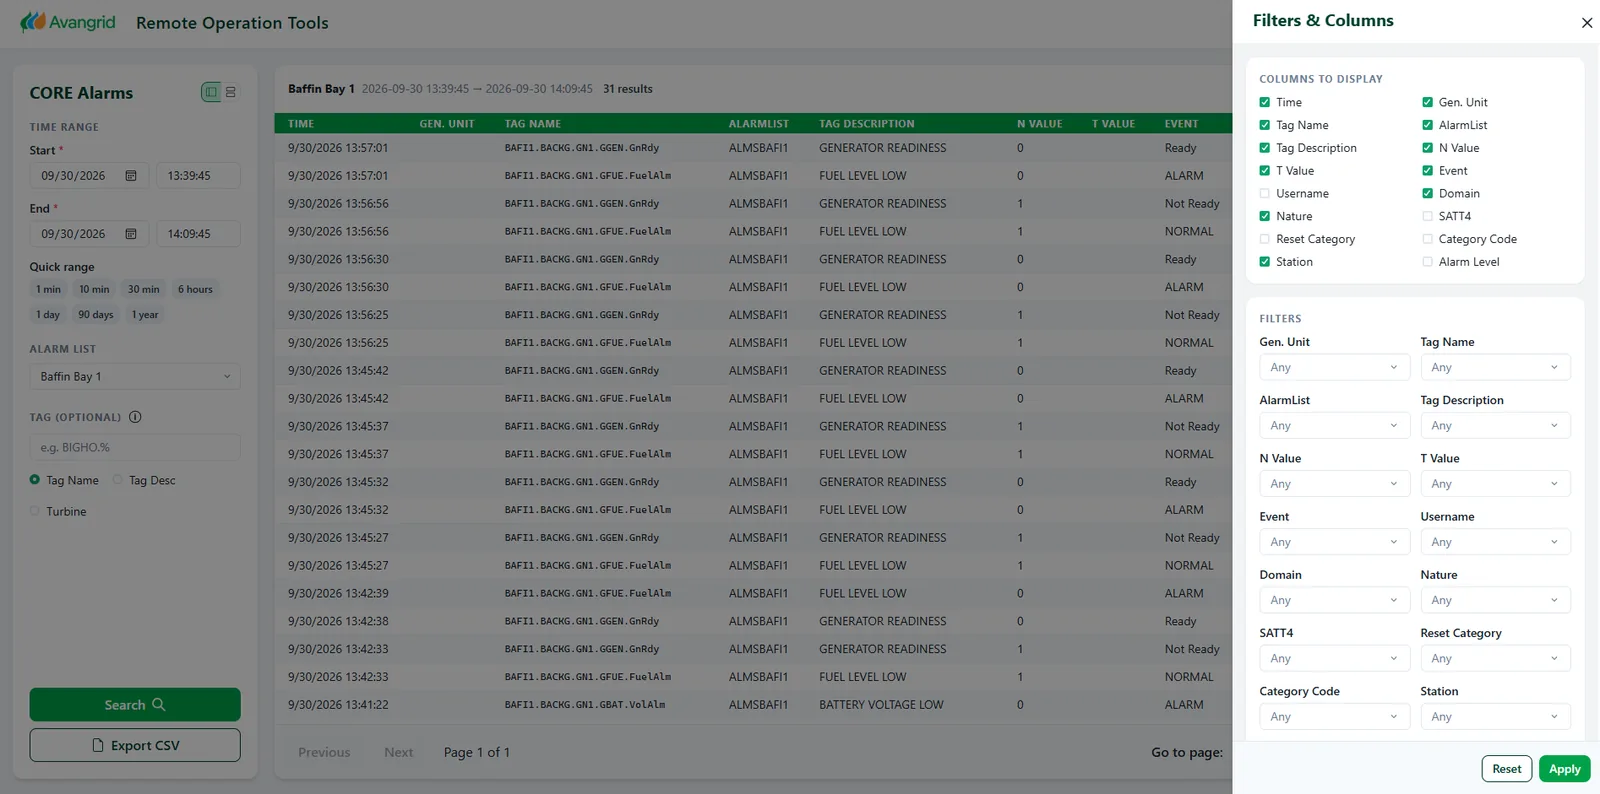Open the Tag Description filter dropdown
The image size is (1600, 794).
[x=1495, y=425]
